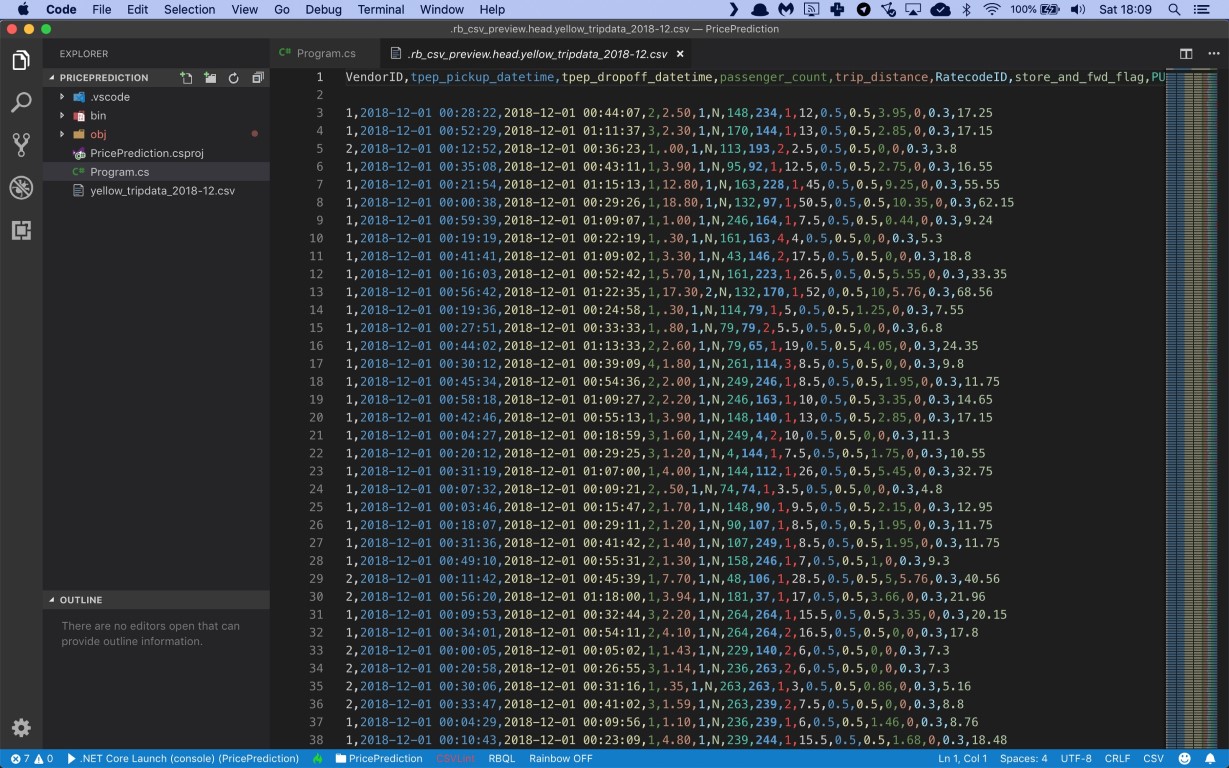Toggle Rainbow OFF in status bar
Screen dimensions: 1229x768
[561, 759]
